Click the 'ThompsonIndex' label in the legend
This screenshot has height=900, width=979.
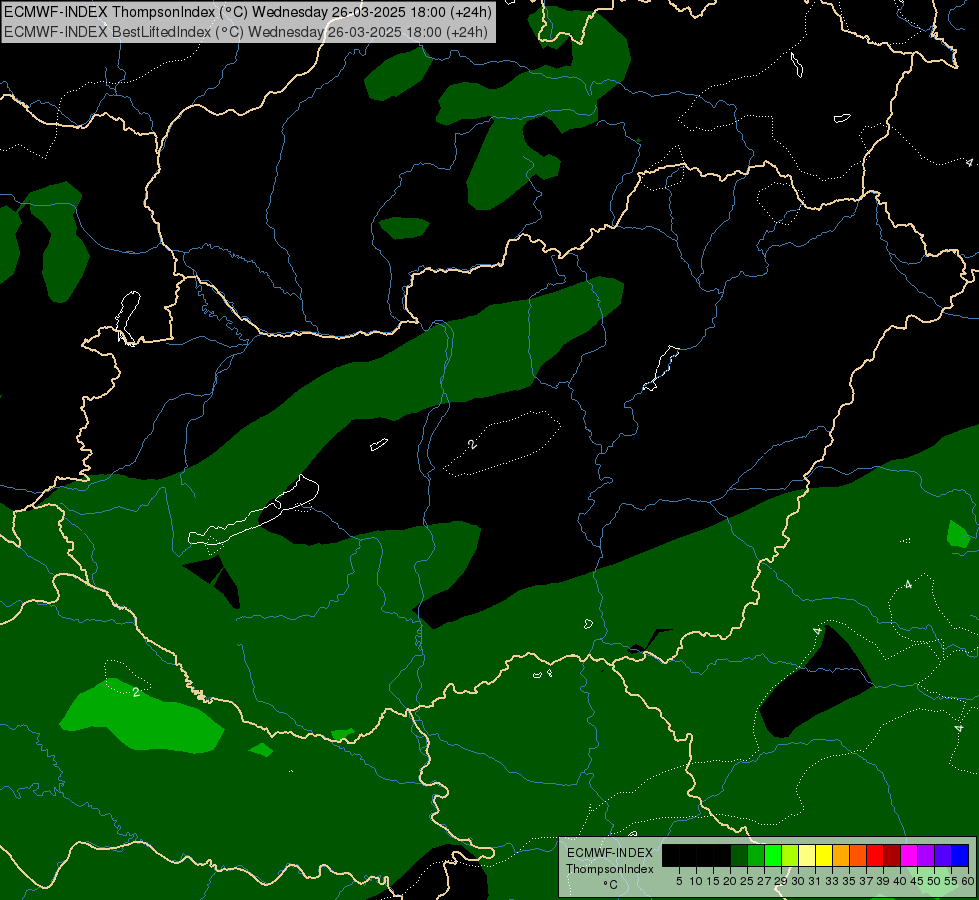610,869
